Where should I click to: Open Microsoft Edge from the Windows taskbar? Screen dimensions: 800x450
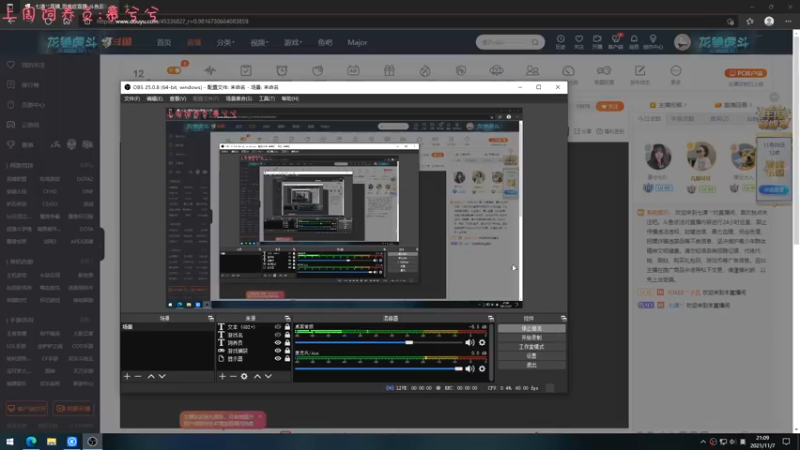(x=31, y=441)
